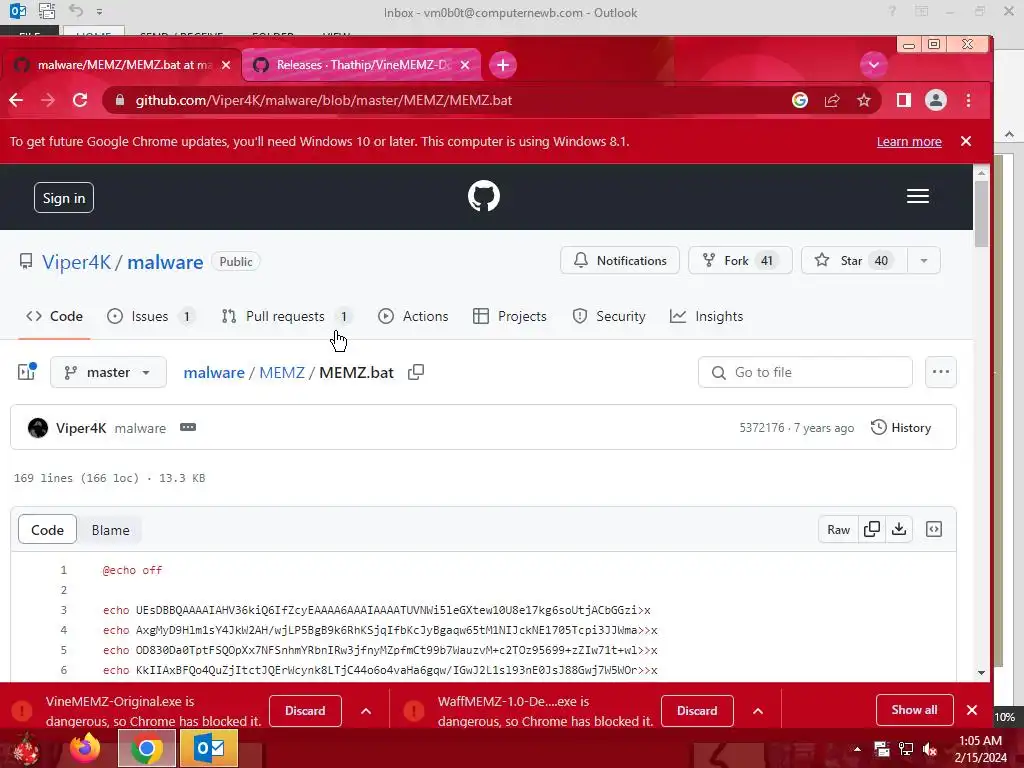Click the Outlook Undo arrow
This screenshot has width=1024, height=768.
76,10
